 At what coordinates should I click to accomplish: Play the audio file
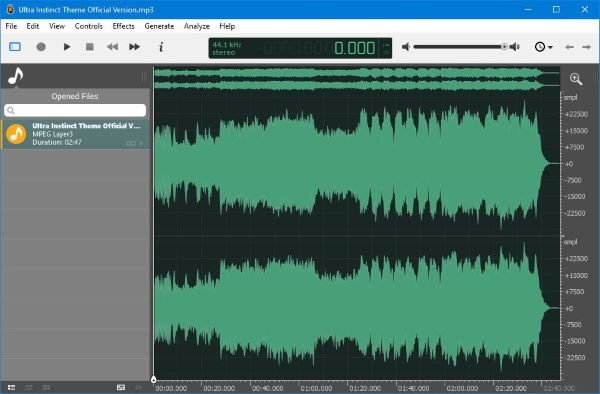coord(67,47)
